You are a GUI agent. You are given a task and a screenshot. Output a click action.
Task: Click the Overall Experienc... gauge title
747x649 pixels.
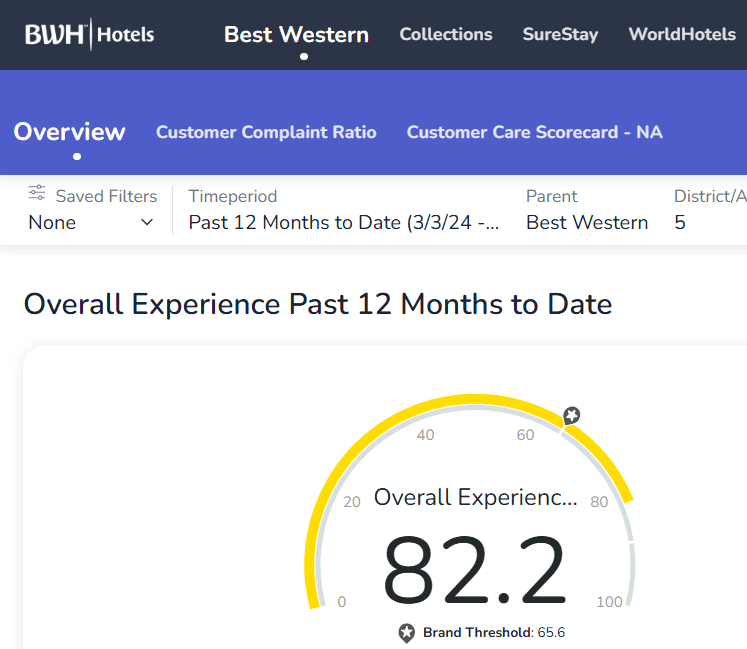(x=475, y=497)
